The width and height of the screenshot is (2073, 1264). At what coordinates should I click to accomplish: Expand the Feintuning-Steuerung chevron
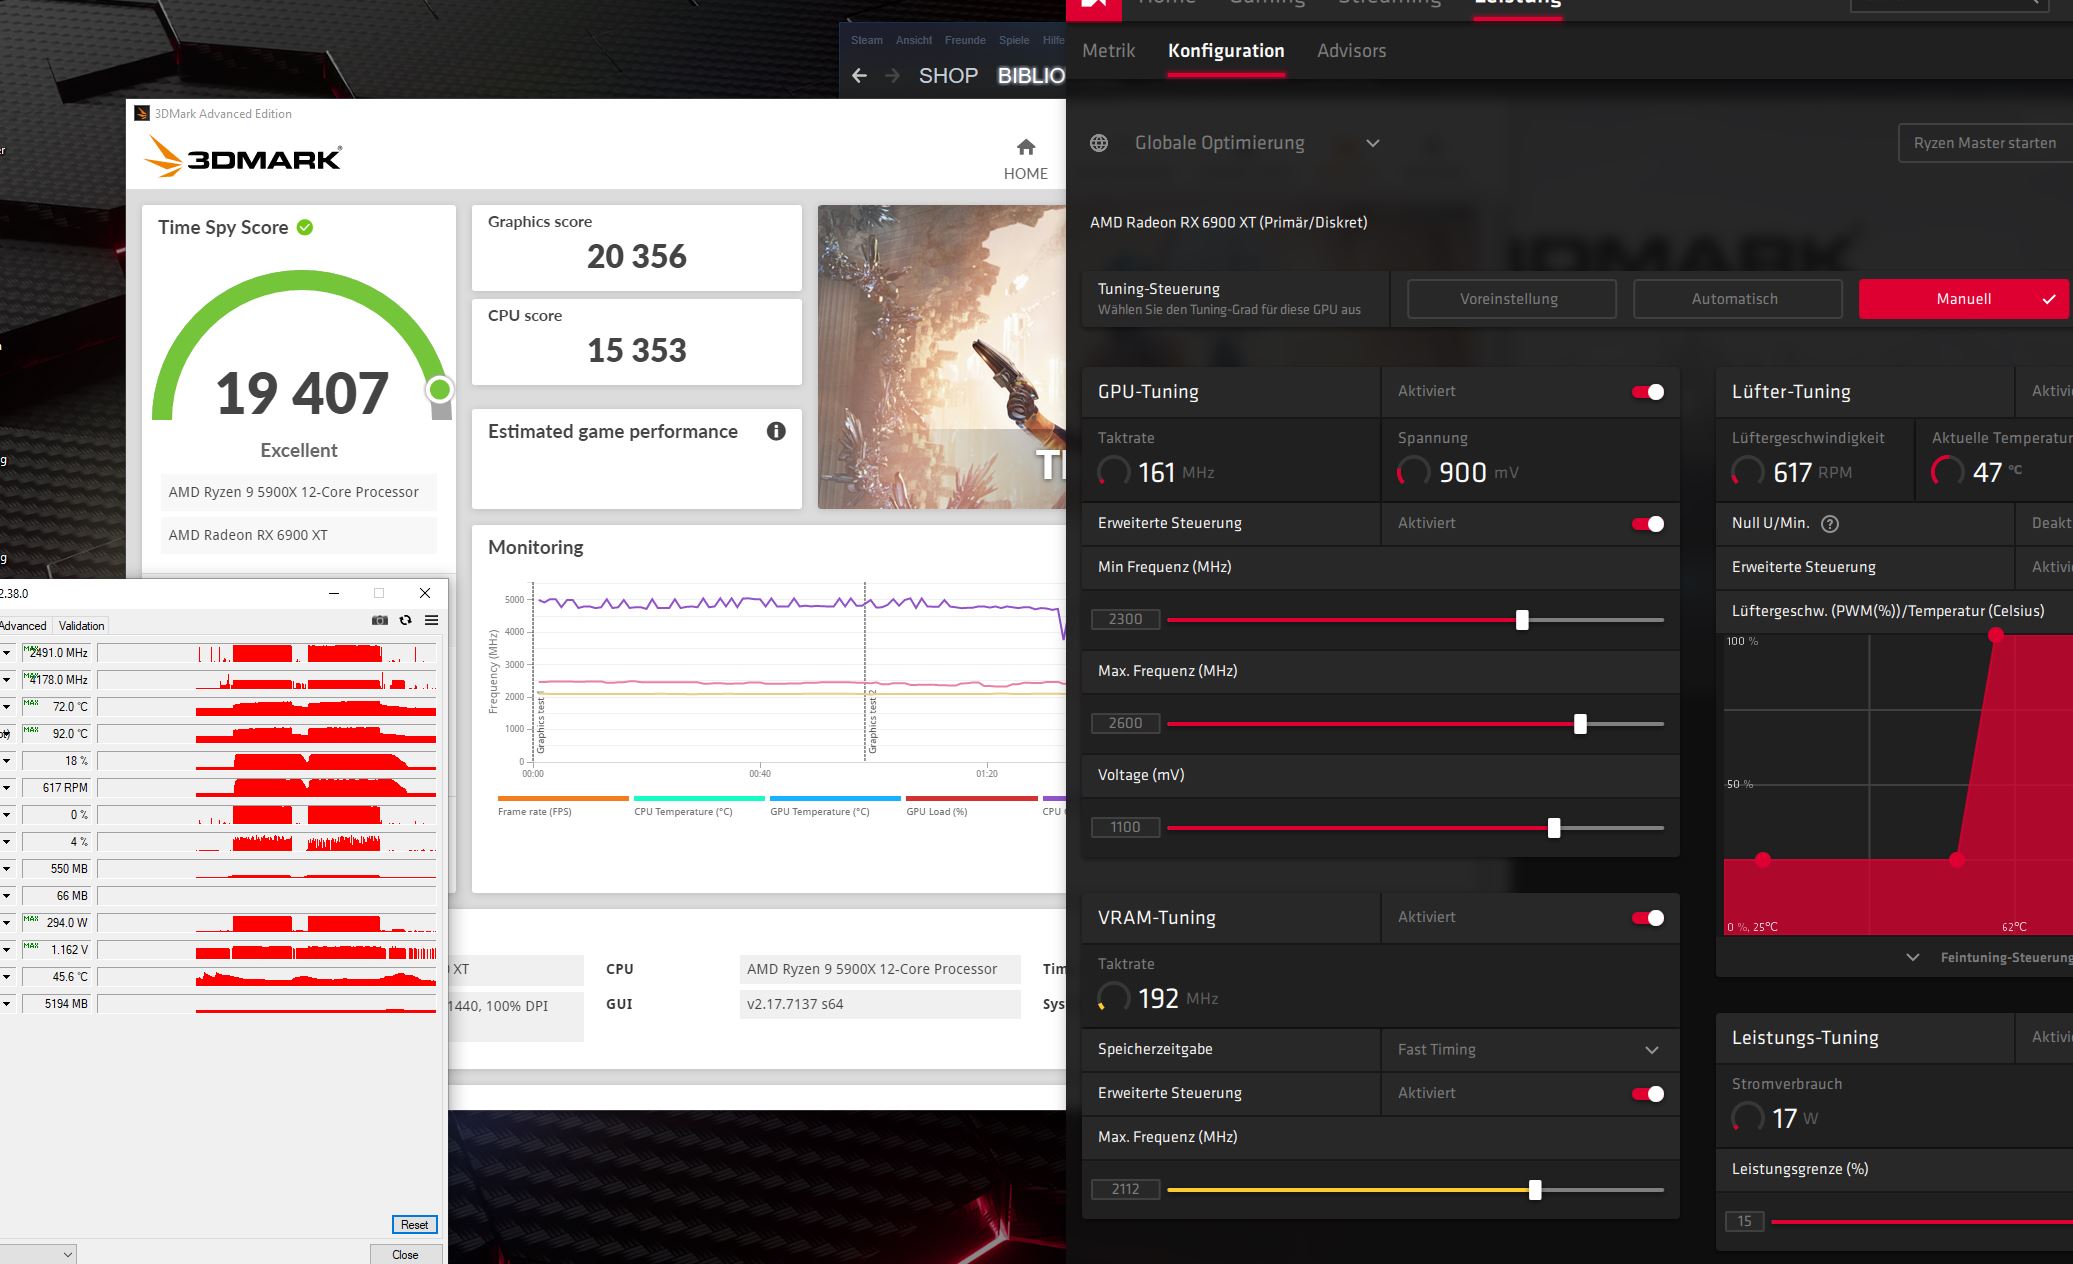[x=1913, y=957]
